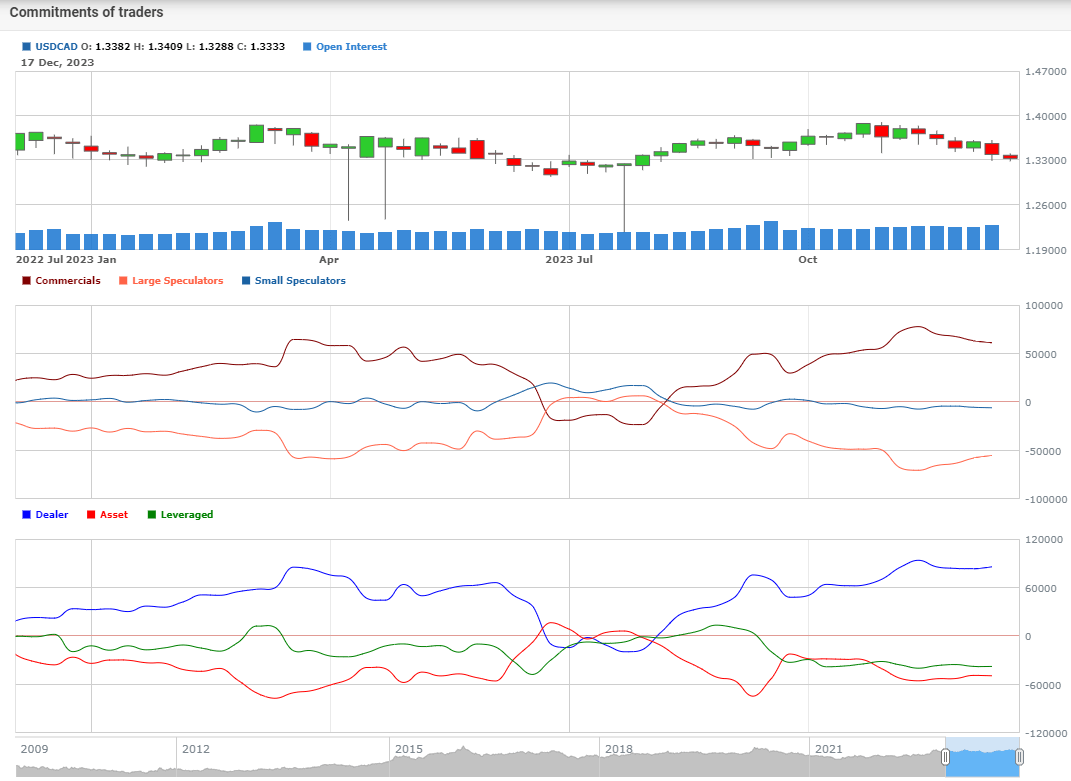Toggle the Leveraged series label

[187, 515]
